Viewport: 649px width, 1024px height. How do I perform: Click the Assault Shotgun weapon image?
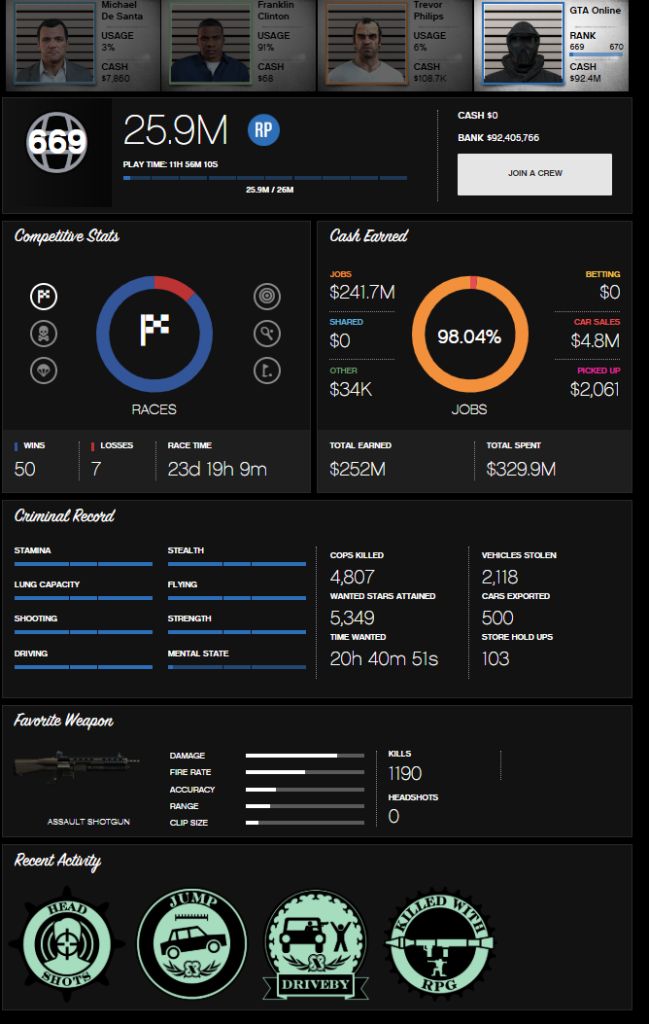[x=77, y=766]
